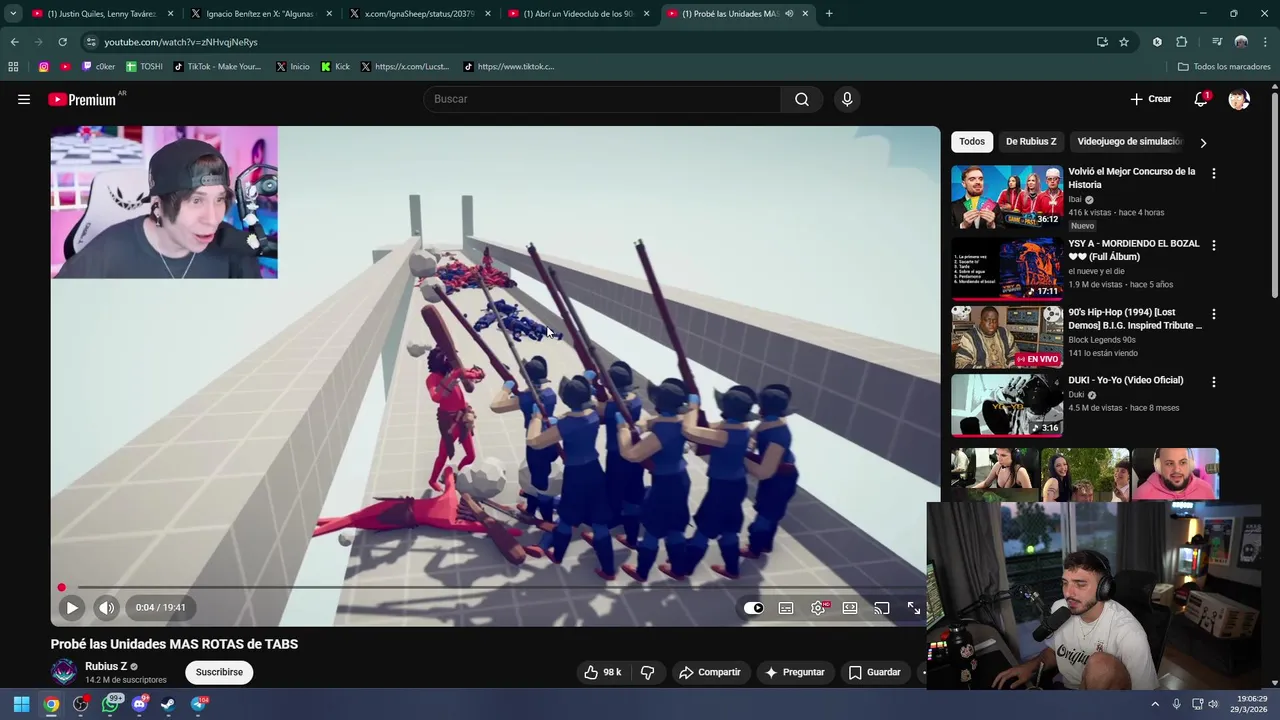Viewport: 1280px width, 720px height.
Task: Save the video with Guardar
Action: tap(874, 672)
